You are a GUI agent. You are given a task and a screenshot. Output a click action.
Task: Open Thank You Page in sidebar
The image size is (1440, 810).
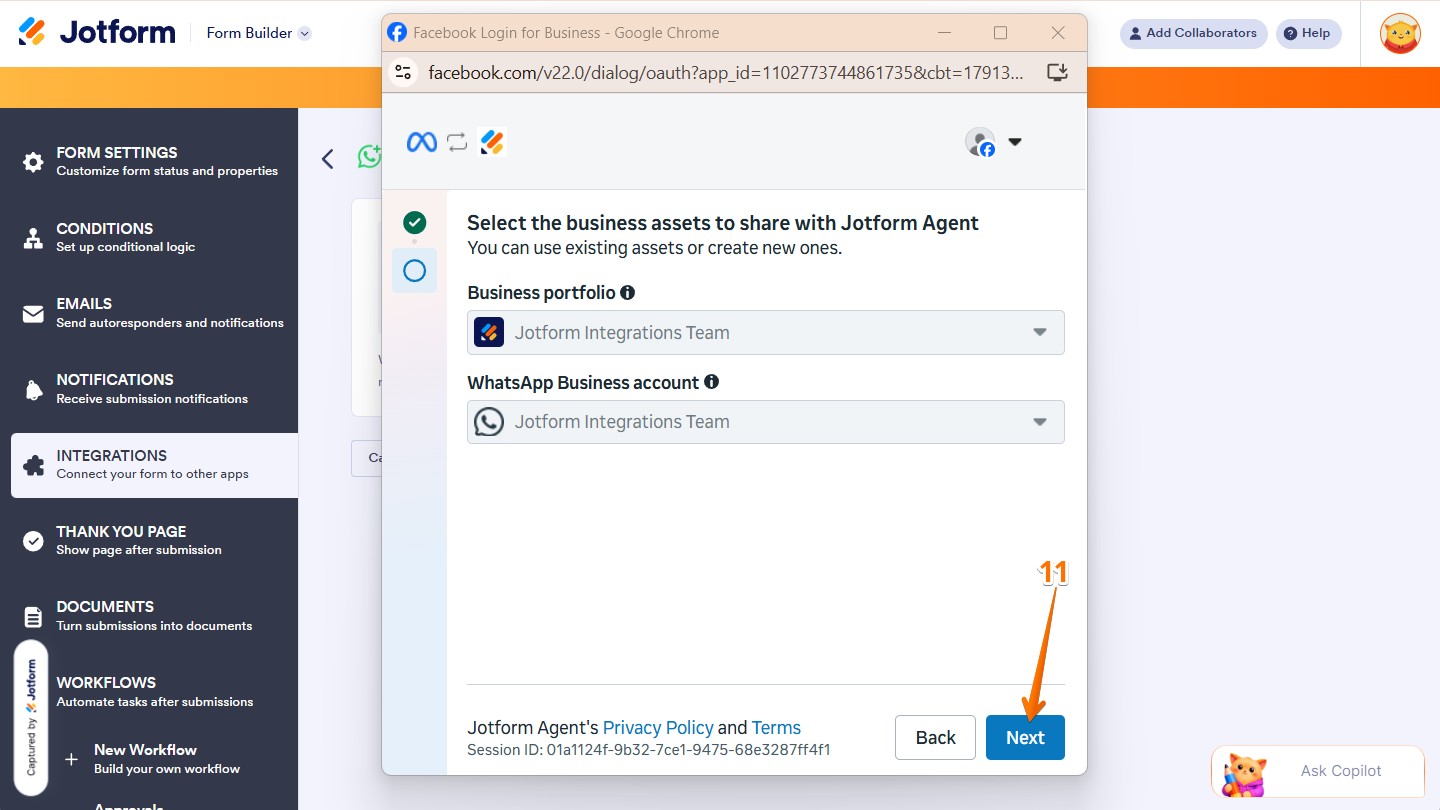(154, 540)
